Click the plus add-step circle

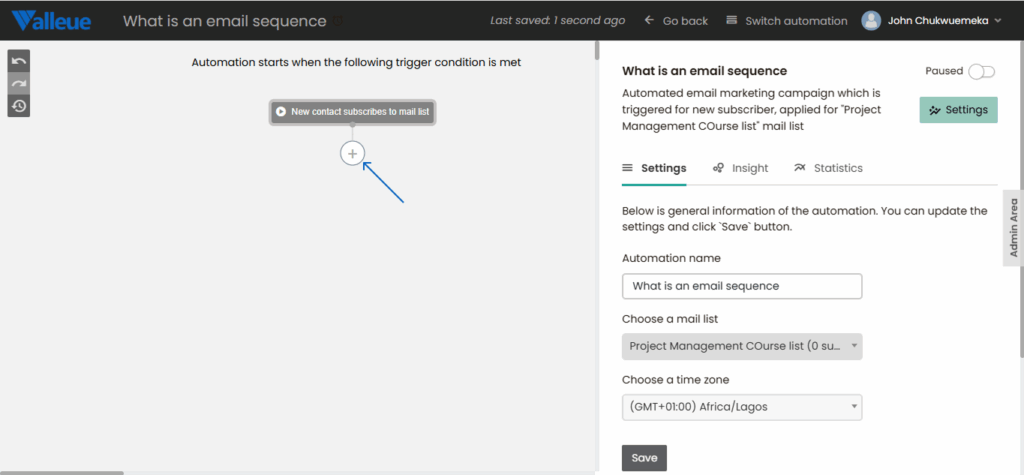click(x=353, y=154)
